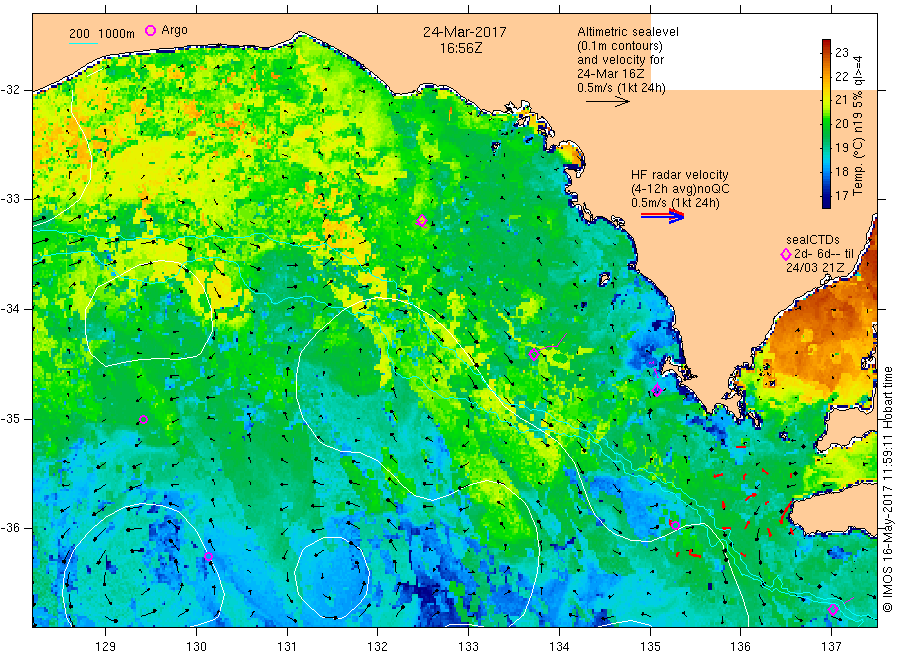
Task: Click the '200 1000m' depth contour label
Action: (102, 34)
